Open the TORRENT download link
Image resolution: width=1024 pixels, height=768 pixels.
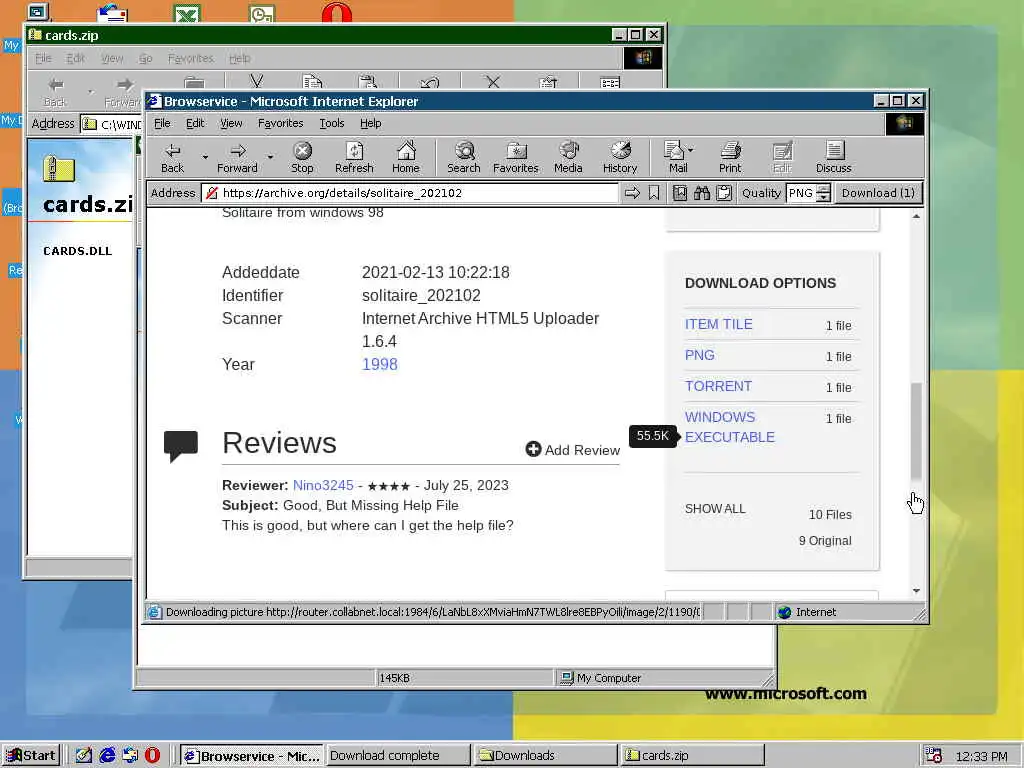coord(718,386)
